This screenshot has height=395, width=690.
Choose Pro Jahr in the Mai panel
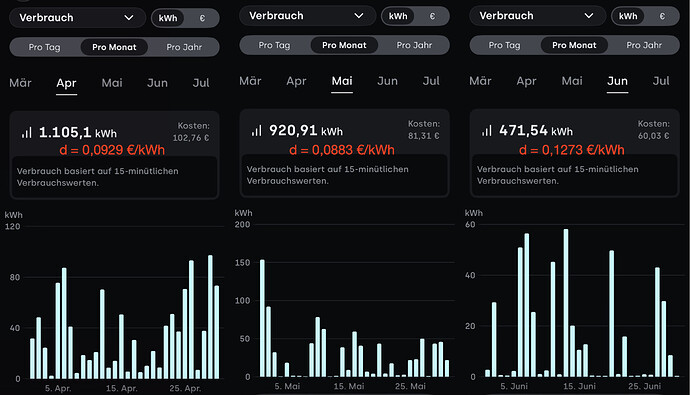point(414,45)
